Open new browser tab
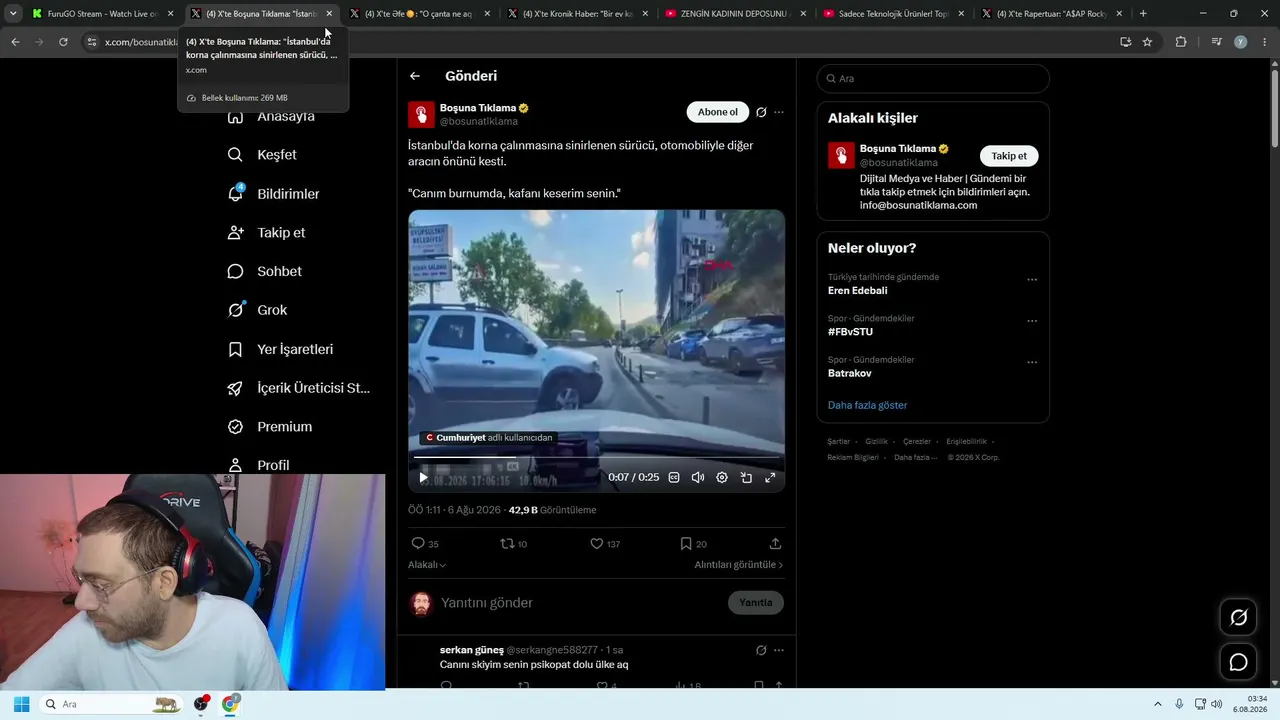 point(1143,14)
